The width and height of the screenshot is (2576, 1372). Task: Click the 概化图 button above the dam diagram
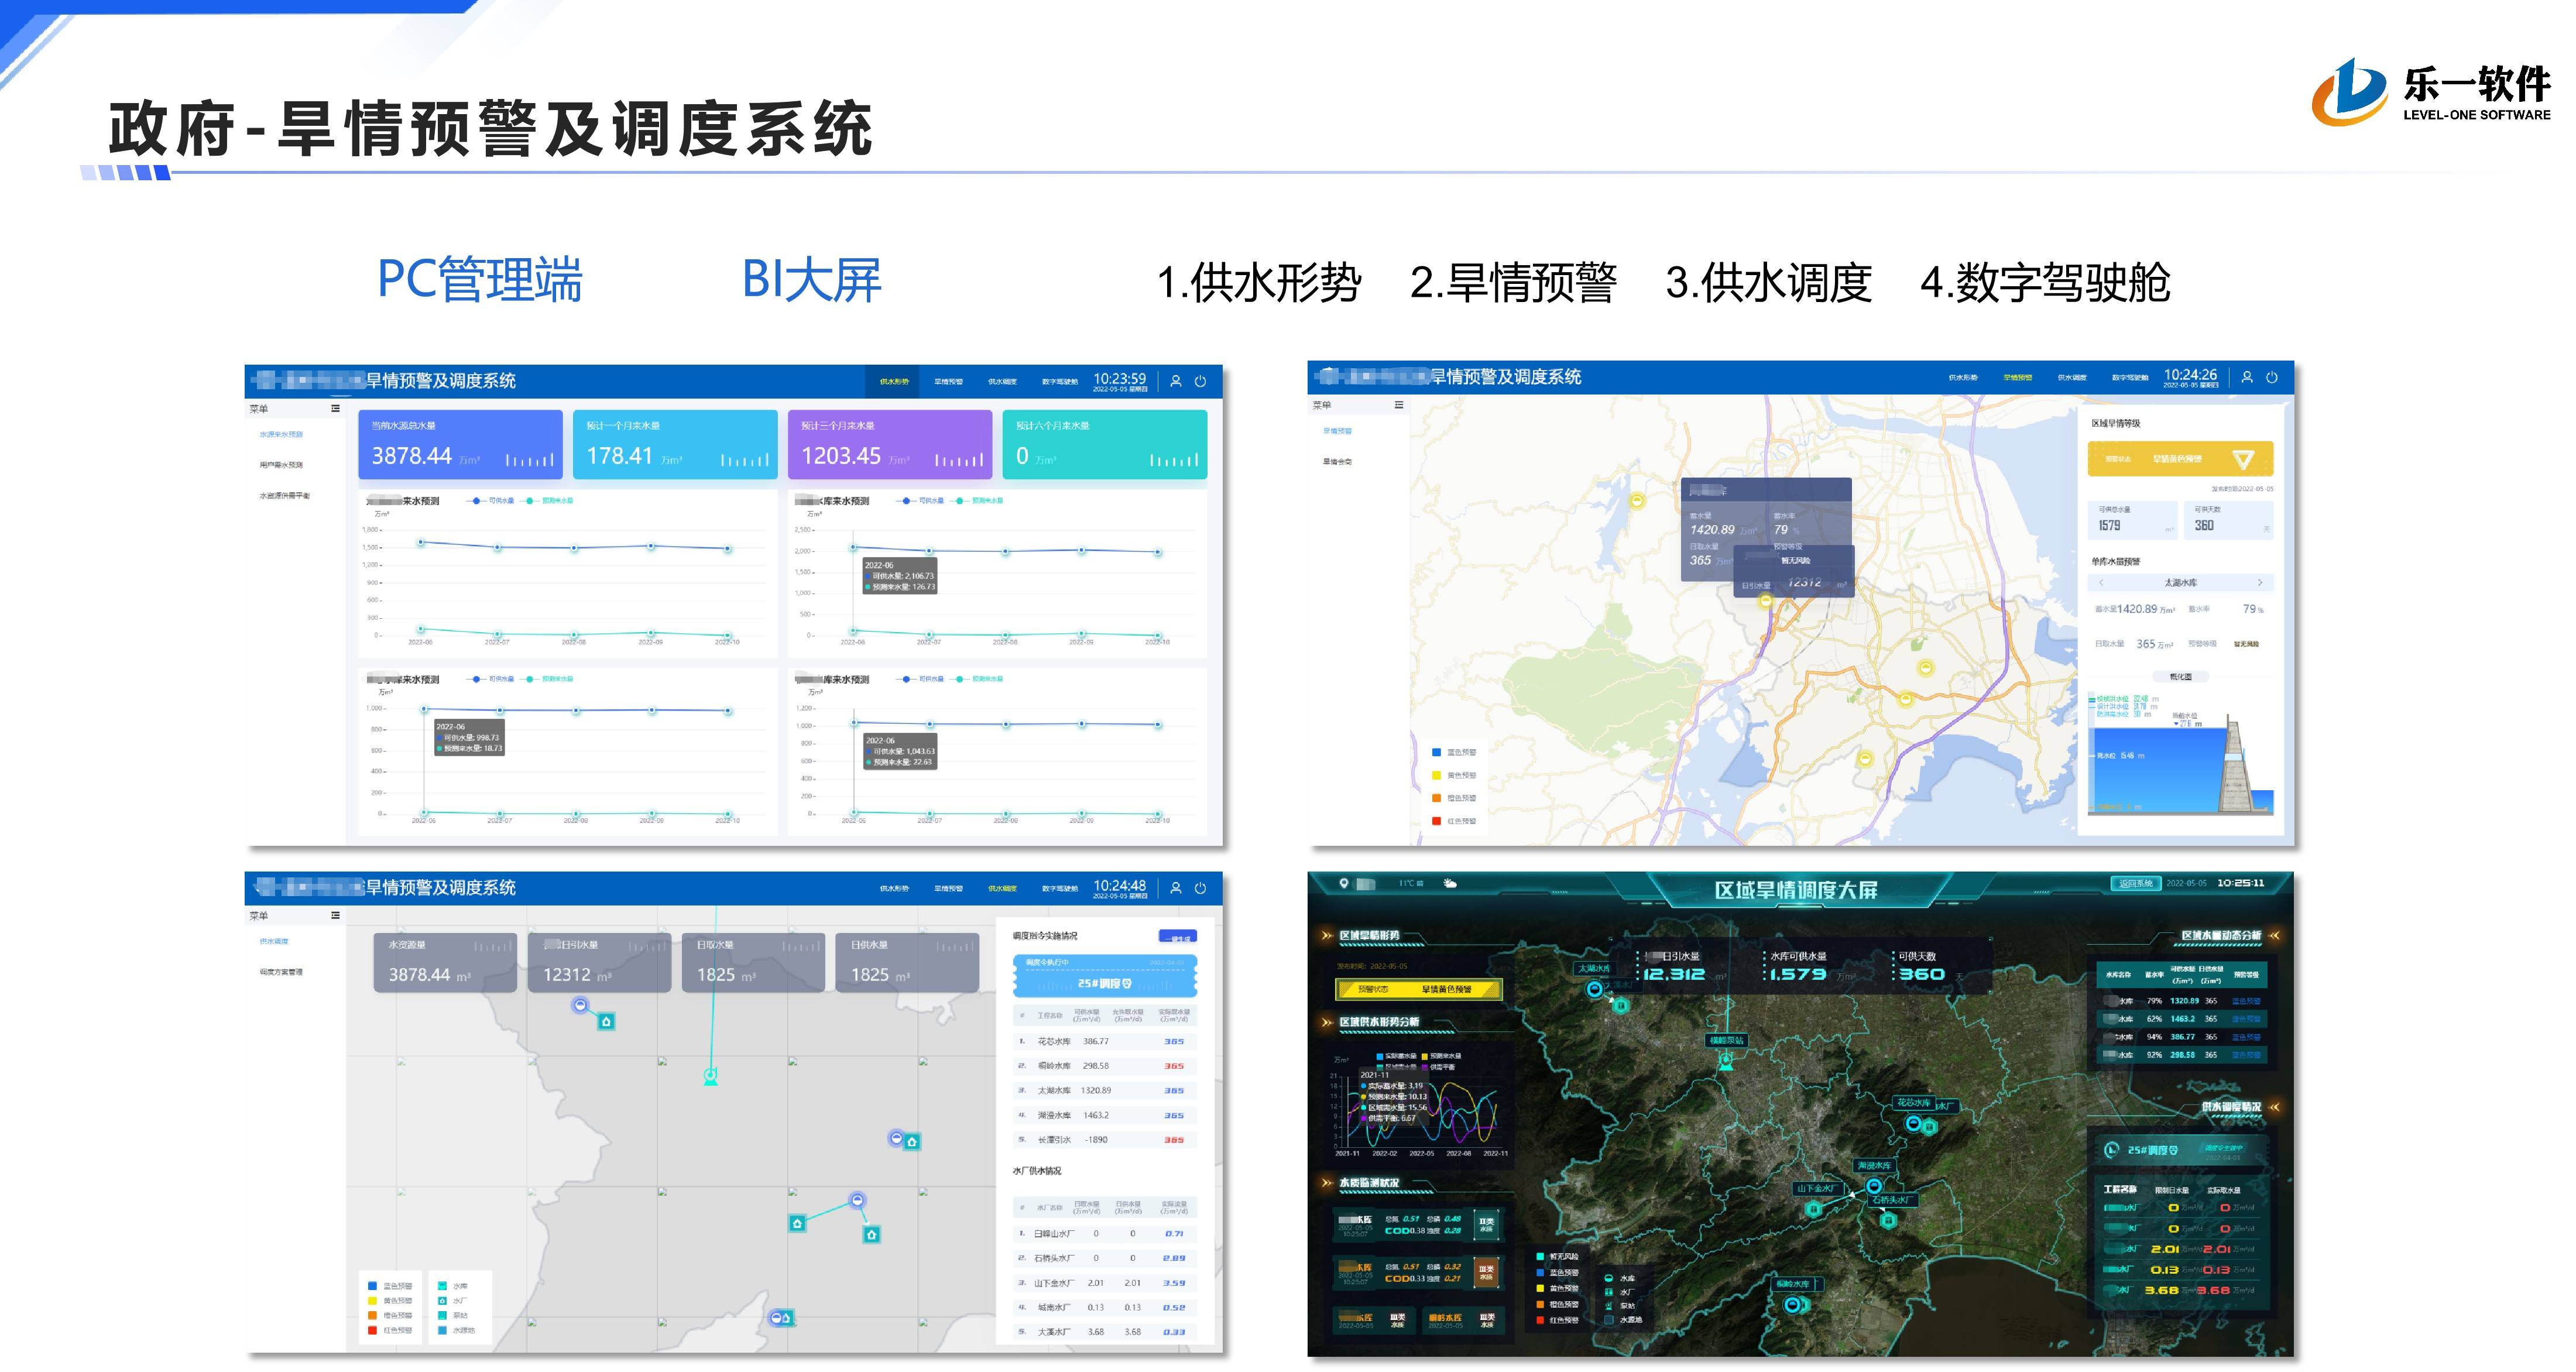(x=2181, y=677)
